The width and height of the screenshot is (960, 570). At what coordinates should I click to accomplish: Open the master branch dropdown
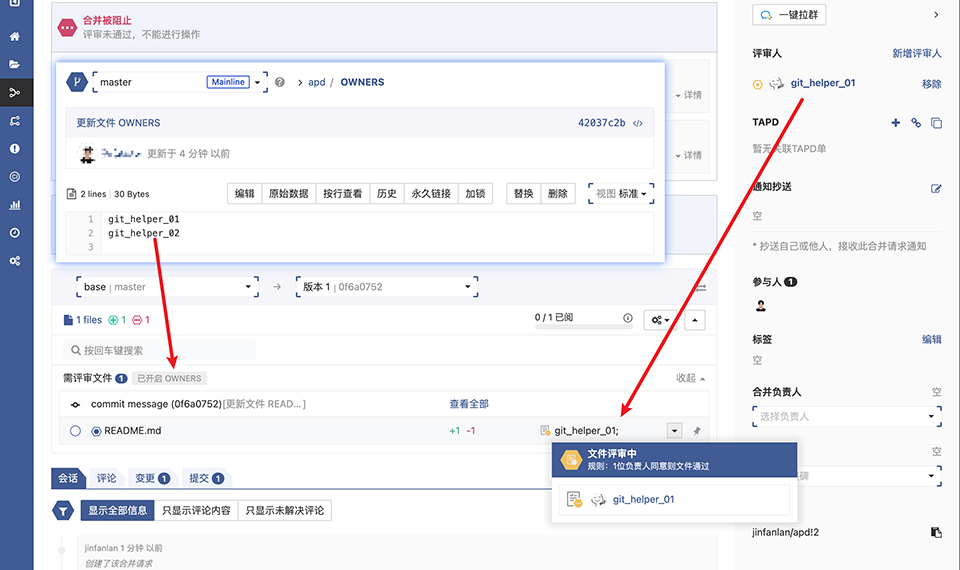click(x=258, y=82)
